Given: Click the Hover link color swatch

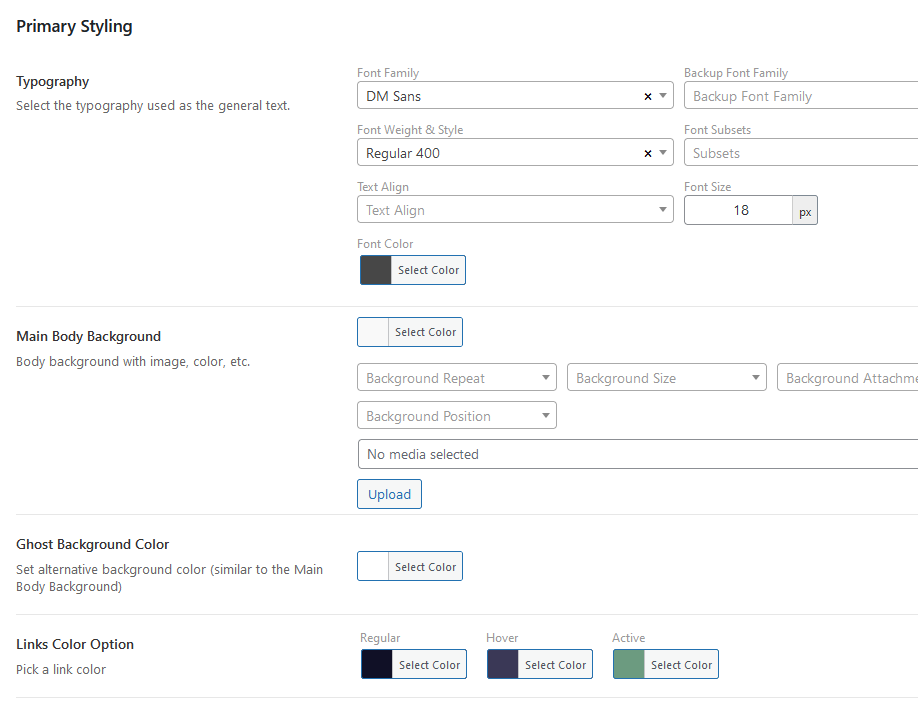Looking at the screenshot, I should pyautogui.click(x=503, y=665).
